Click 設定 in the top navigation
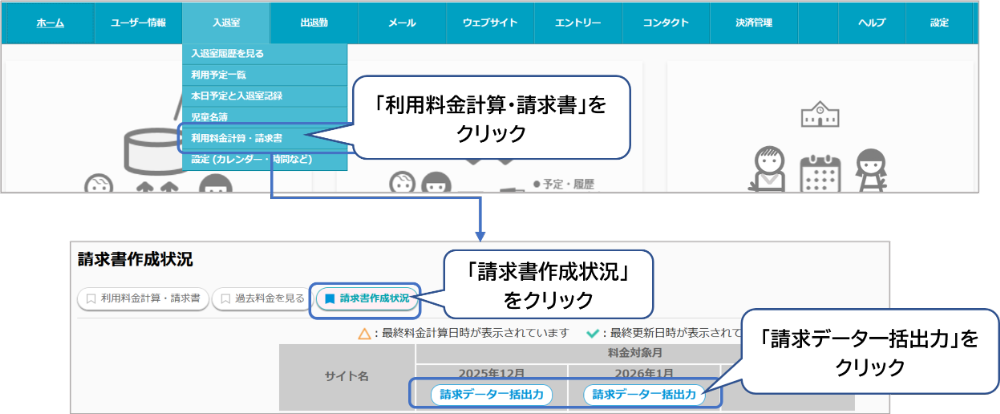The image size is (1000, 414). (938, 23)
